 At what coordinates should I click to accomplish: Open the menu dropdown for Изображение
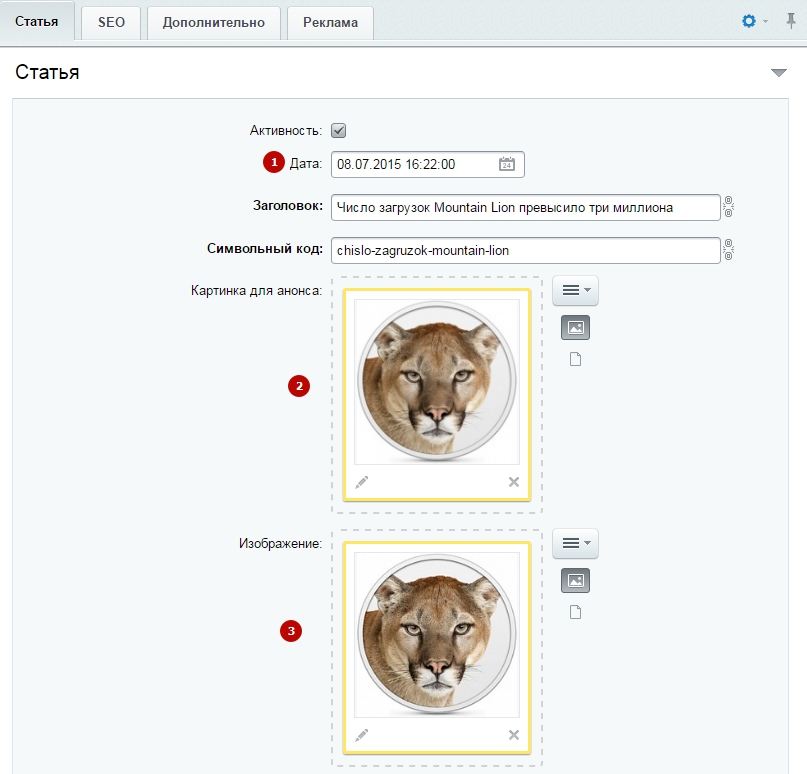click(x=575, y=543)
